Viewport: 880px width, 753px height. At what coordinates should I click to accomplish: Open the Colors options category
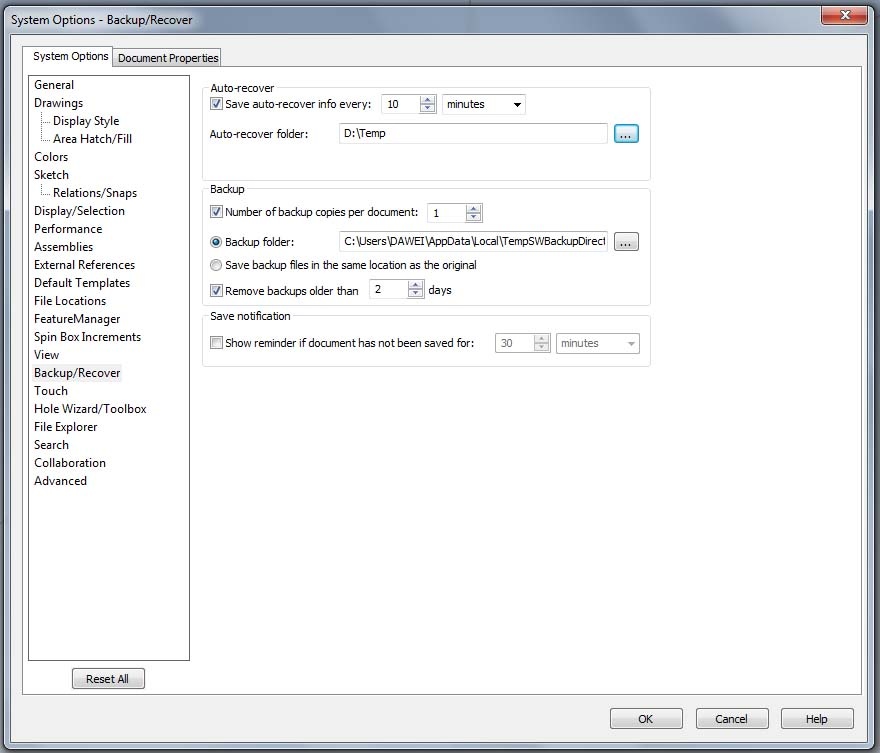pyautogui.click(x=51, y=157)
